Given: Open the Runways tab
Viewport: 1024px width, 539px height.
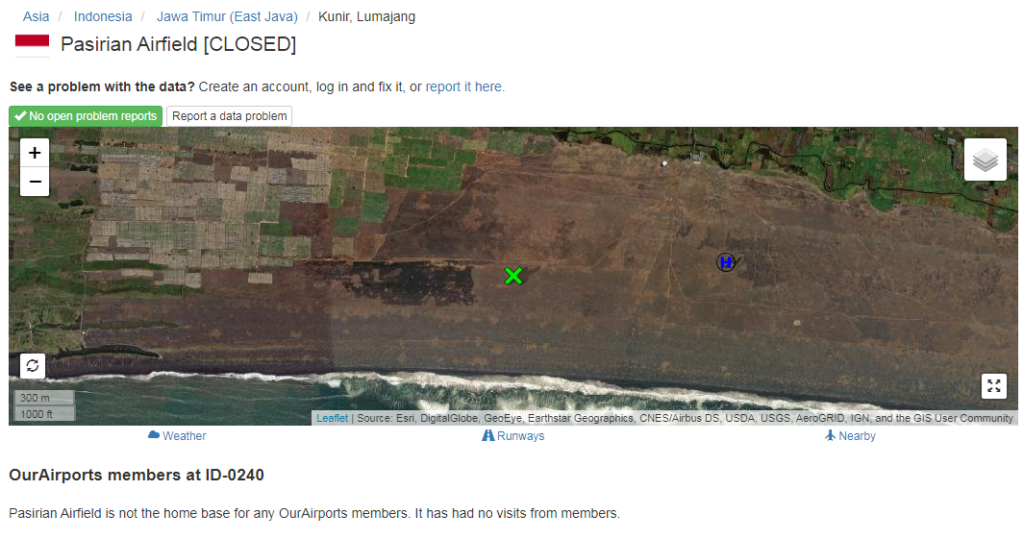Looking at the screenshot, I should click(513, 436).
